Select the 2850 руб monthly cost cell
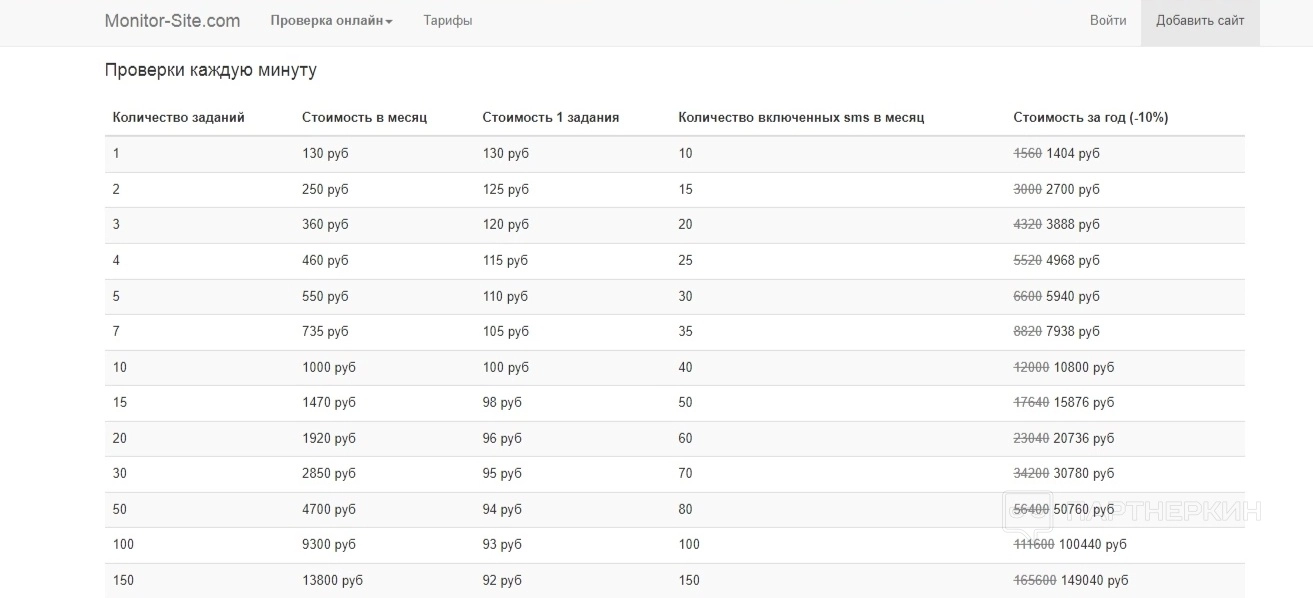The width and height of the screenshot is (1313, 598). coord(328,474)
